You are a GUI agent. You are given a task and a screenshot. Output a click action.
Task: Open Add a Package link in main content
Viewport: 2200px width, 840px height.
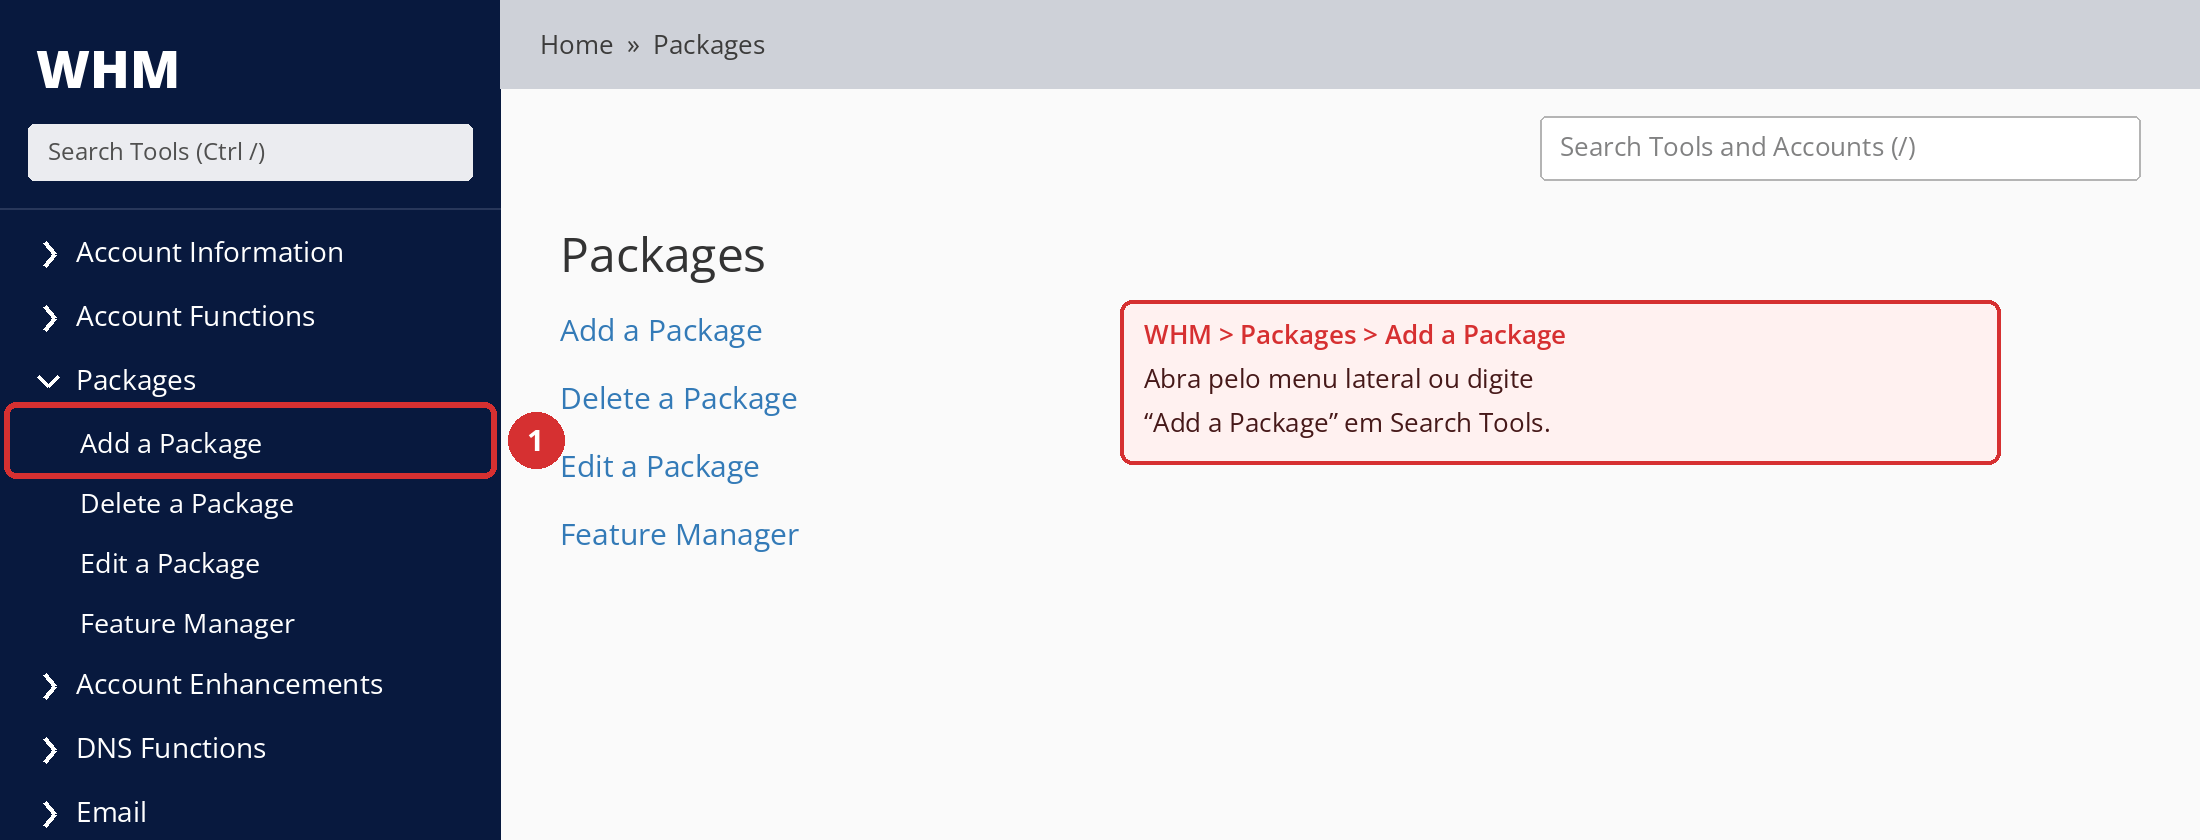point(661,331)
